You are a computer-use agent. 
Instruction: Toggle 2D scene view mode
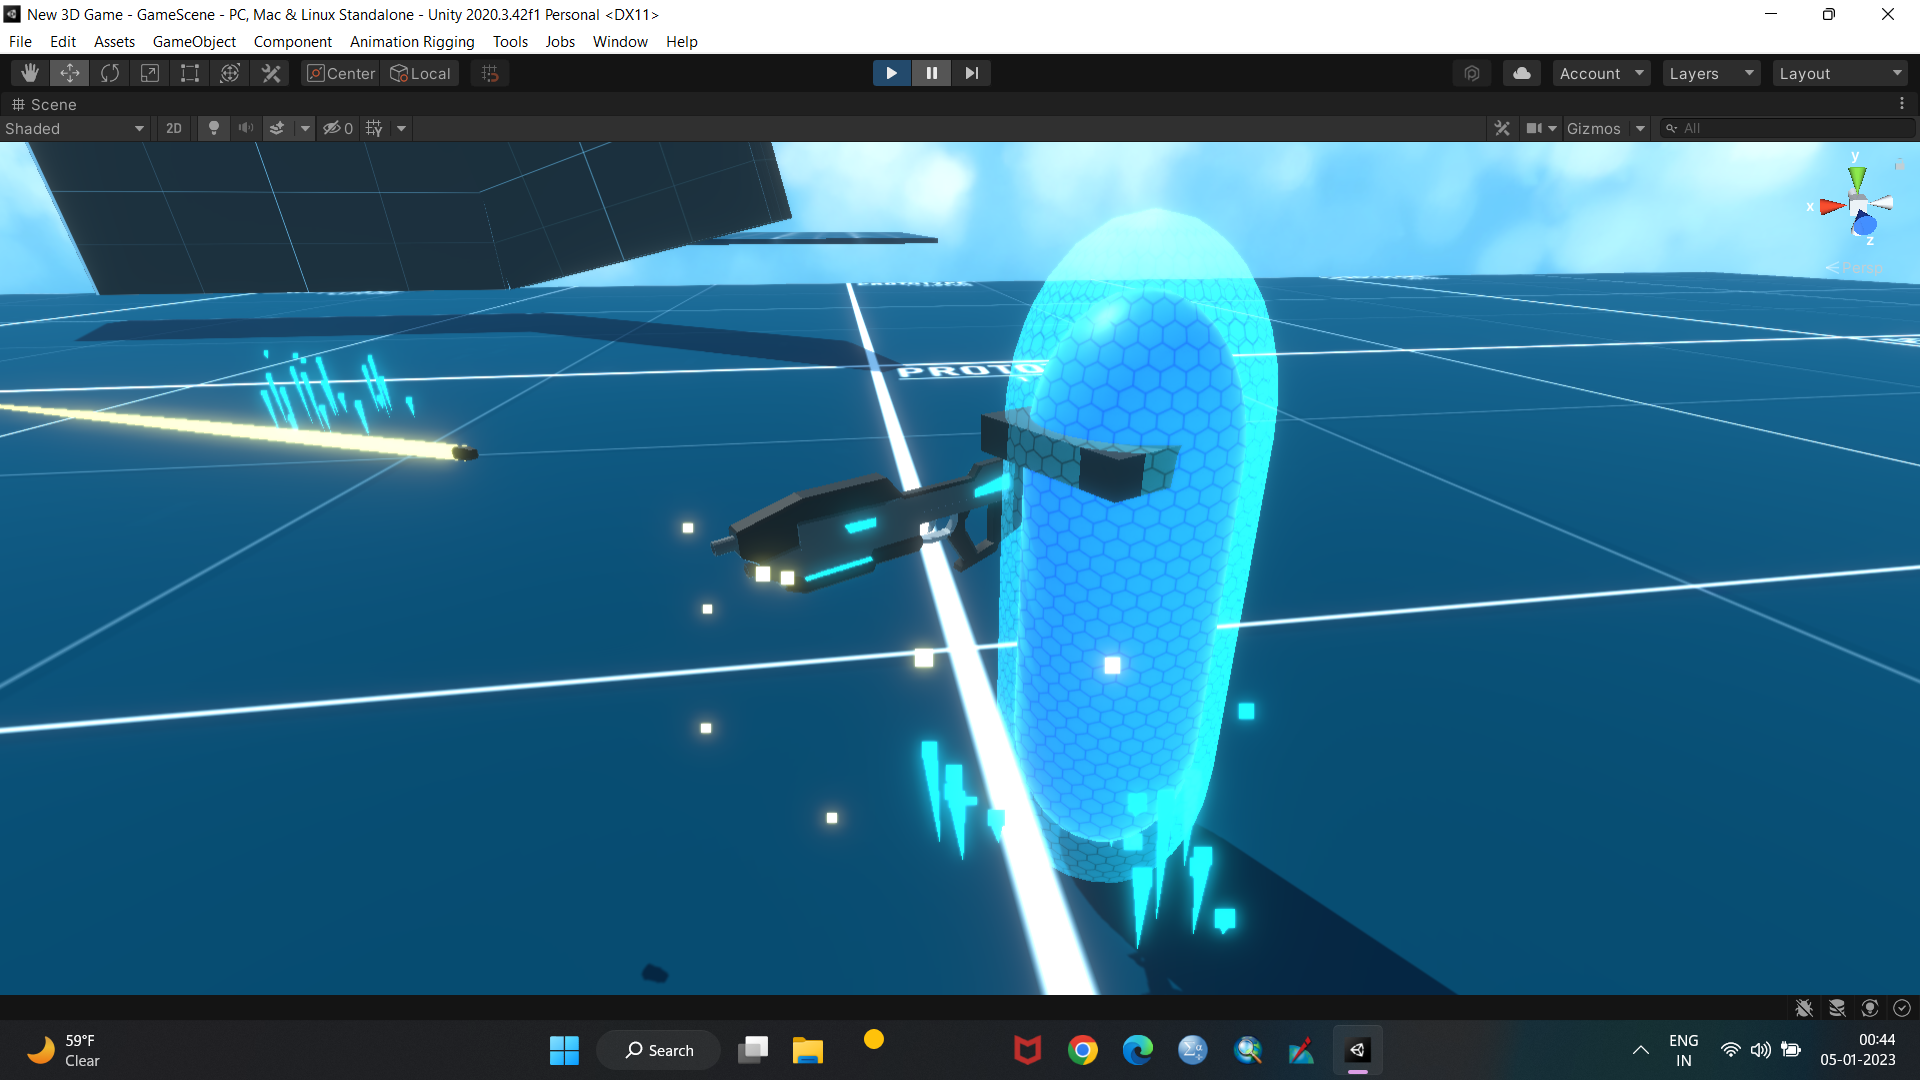pos(174,128)
